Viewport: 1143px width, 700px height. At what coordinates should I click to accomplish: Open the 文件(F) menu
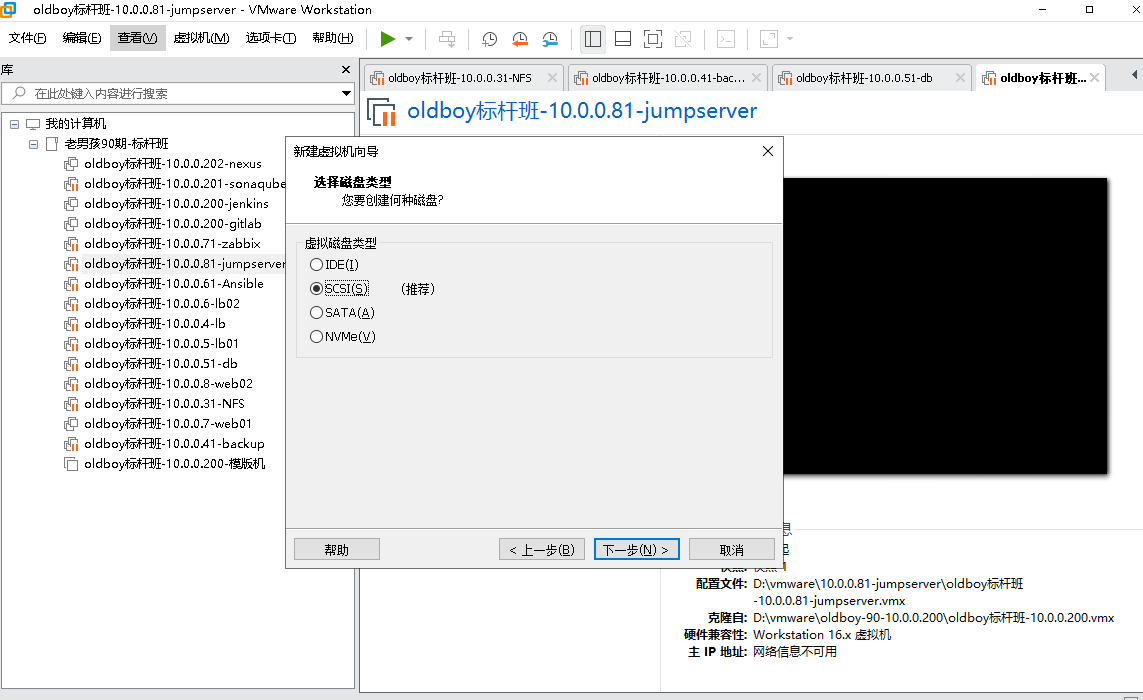click(28, 38)
